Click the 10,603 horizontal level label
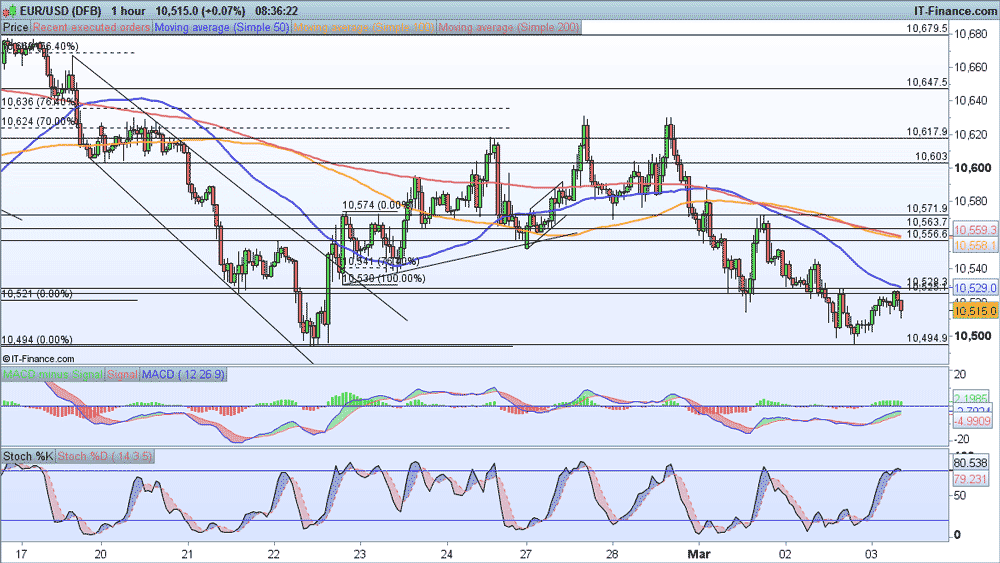Image resolution: width=1000 pixels, height=563 pixels. point(931,156)
